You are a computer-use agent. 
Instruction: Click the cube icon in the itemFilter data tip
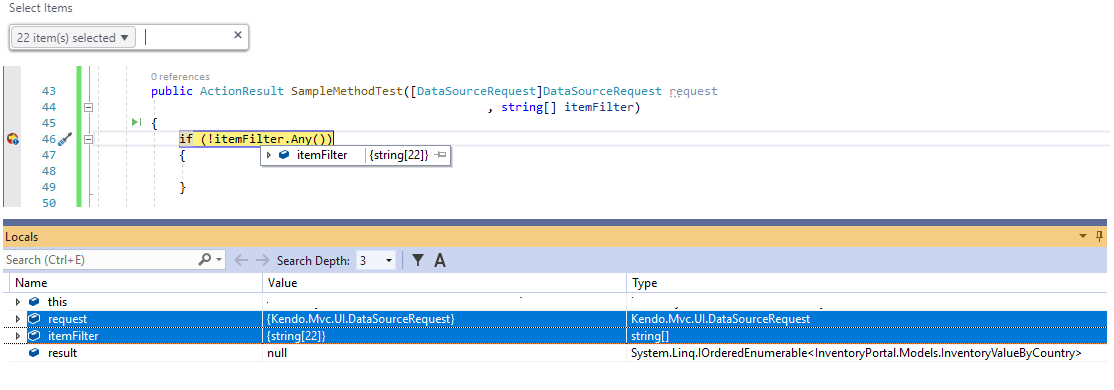(284, 155)
